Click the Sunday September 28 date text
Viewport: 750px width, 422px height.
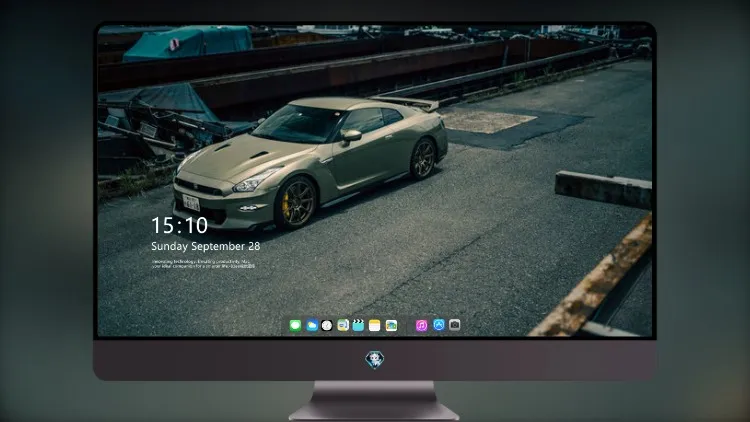point(206,246)
